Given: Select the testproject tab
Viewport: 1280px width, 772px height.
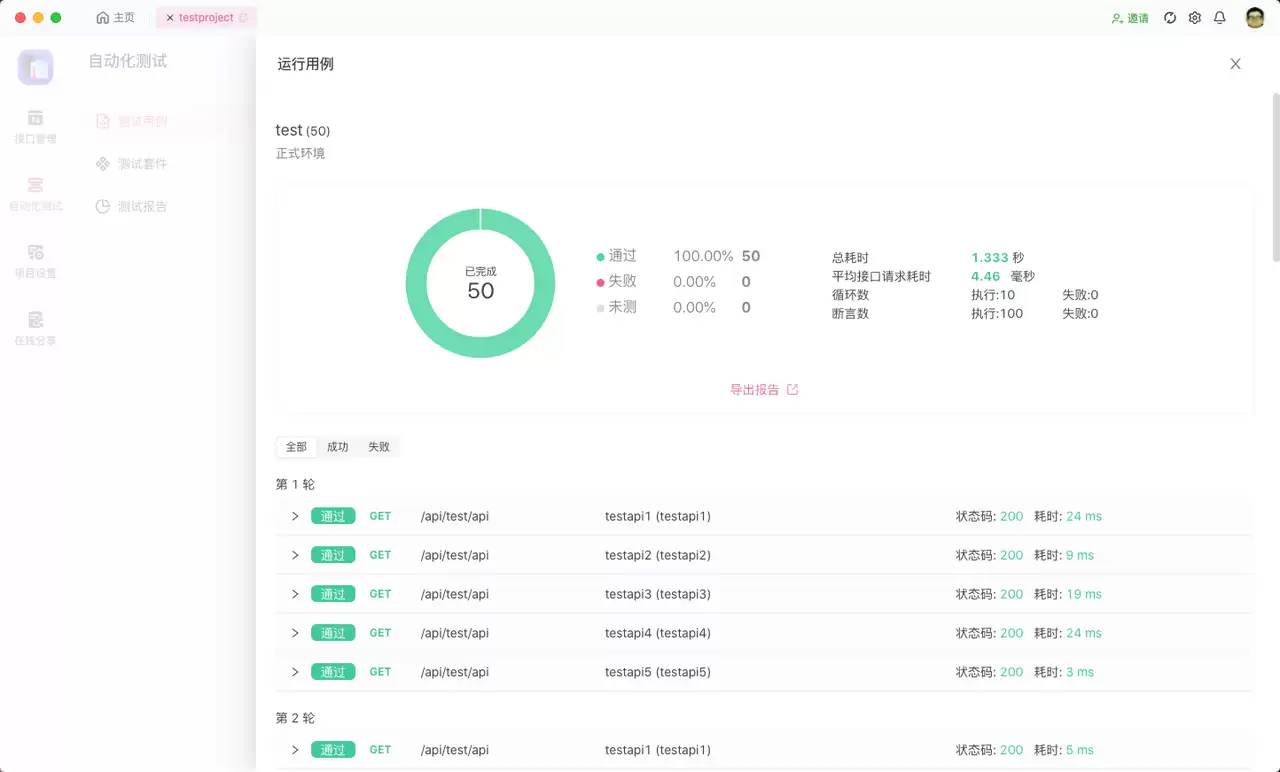Looking at the screenshot, I should pyautogui.click(x=206, y=18).
